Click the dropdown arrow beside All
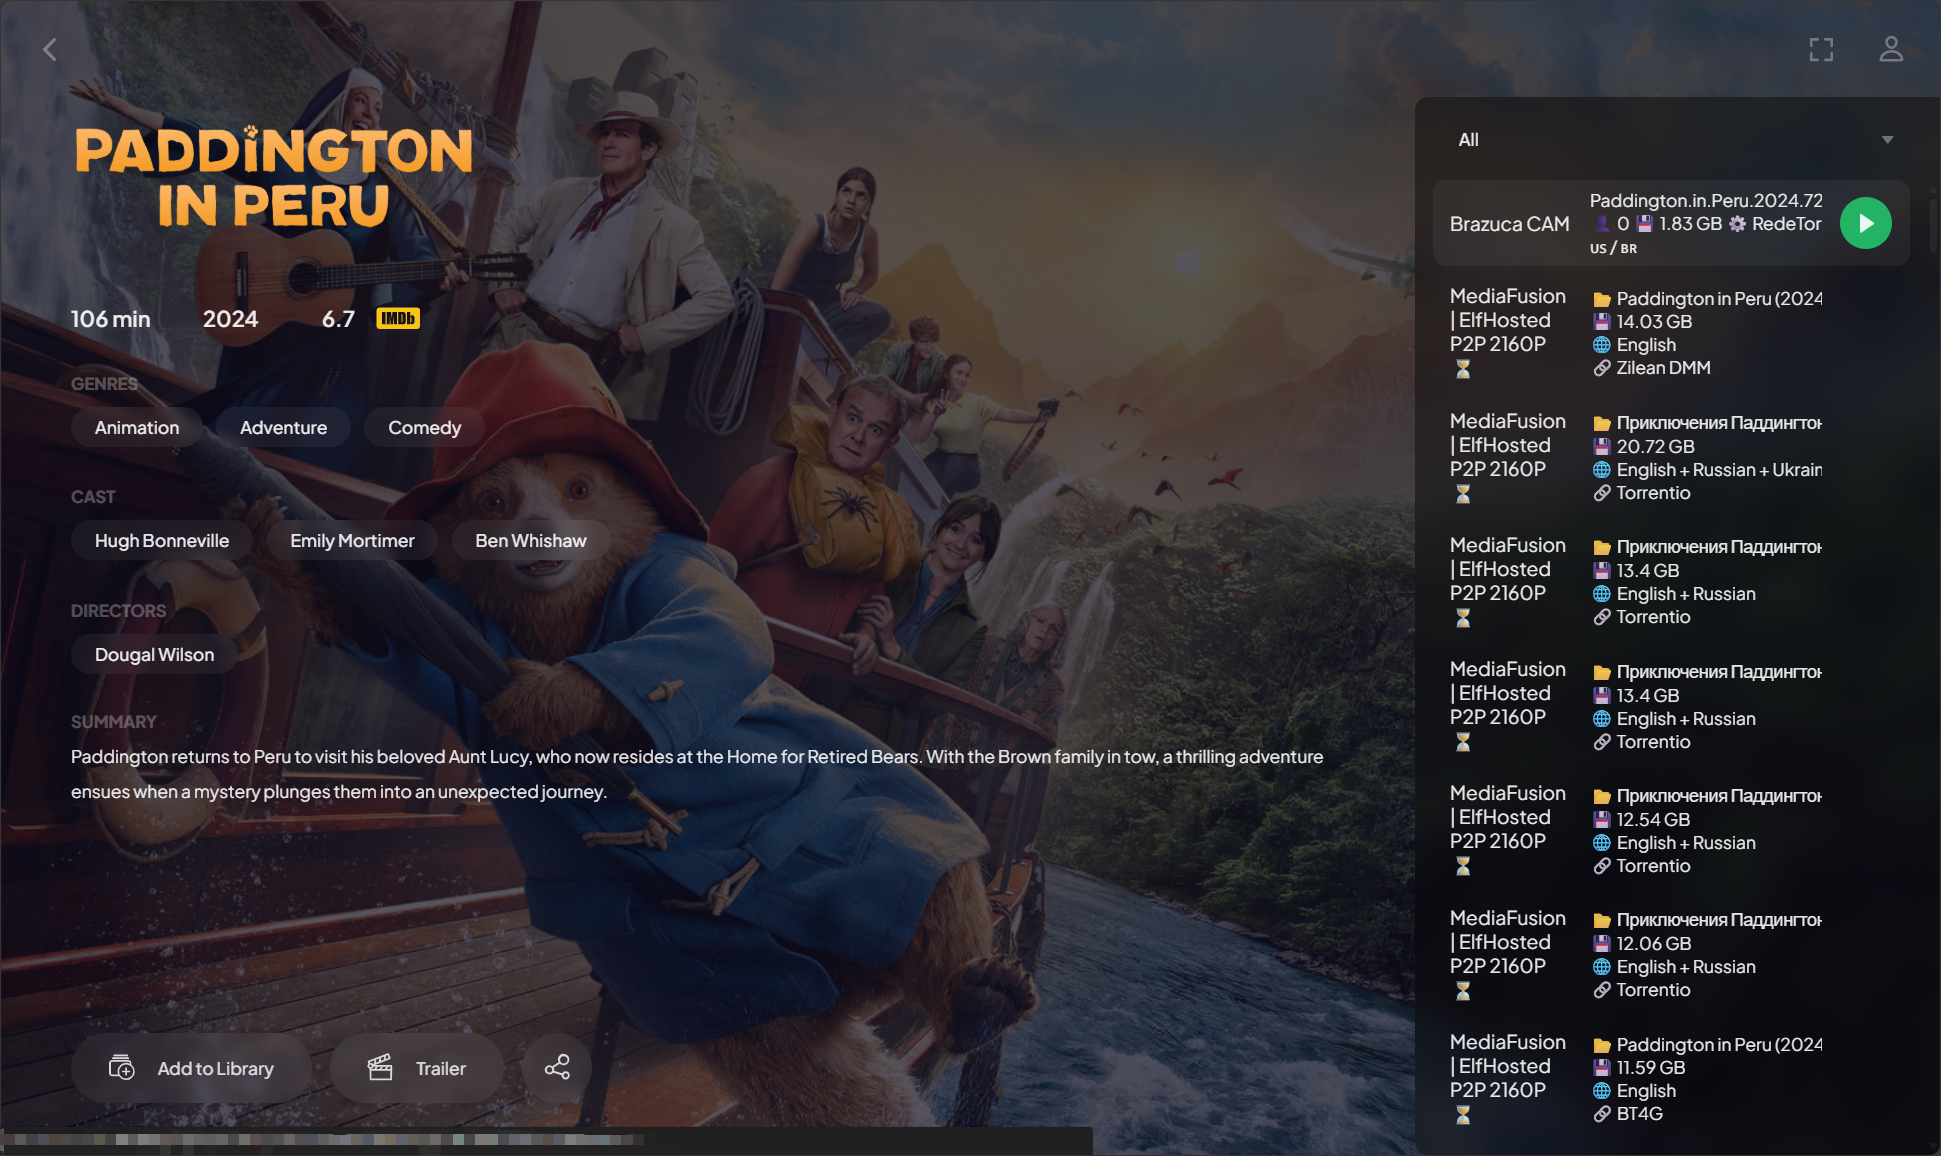 1887,140
